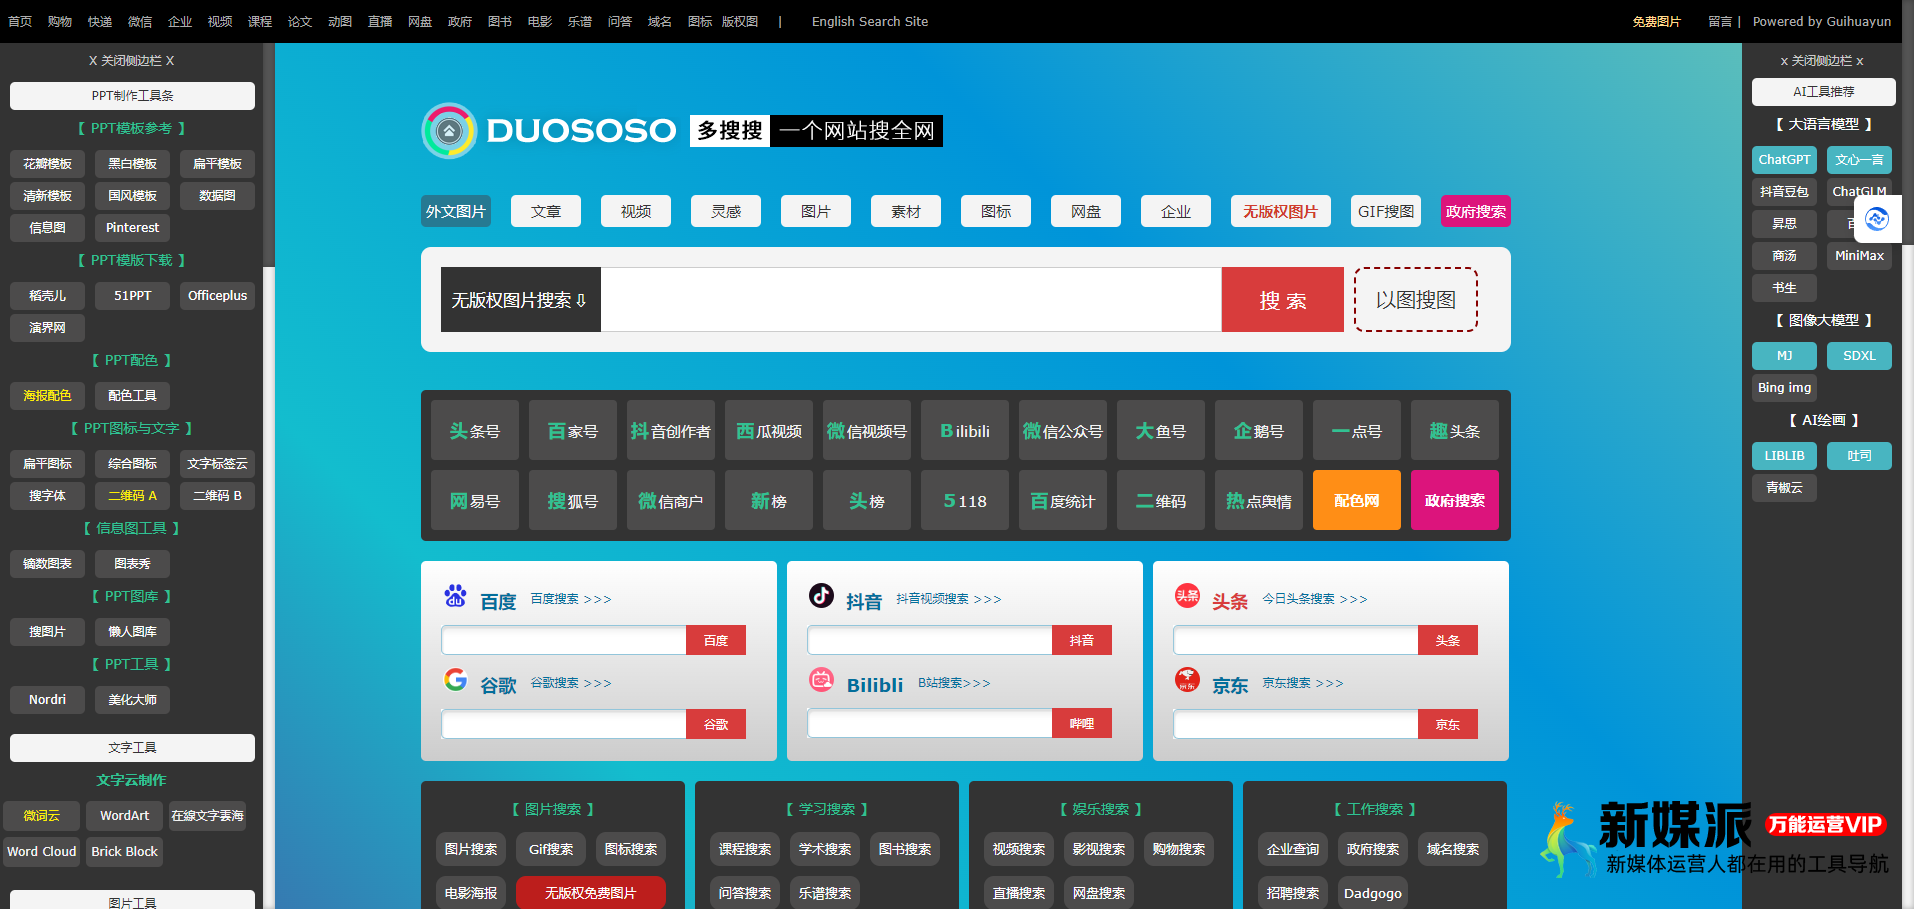Click the Bilibili pink TV icon
The image size is (1914, 909).
[x=821, y=680]
